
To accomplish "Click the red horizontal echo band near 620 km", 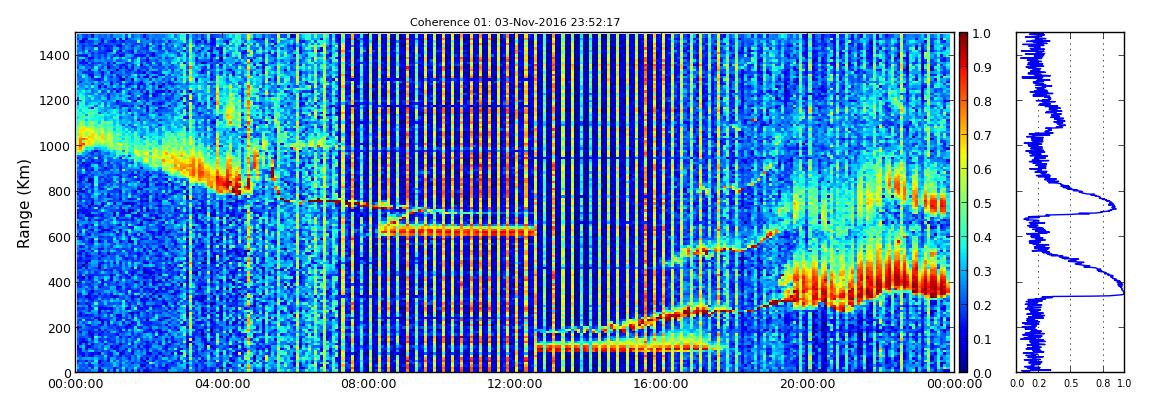I will pos(456,230).
